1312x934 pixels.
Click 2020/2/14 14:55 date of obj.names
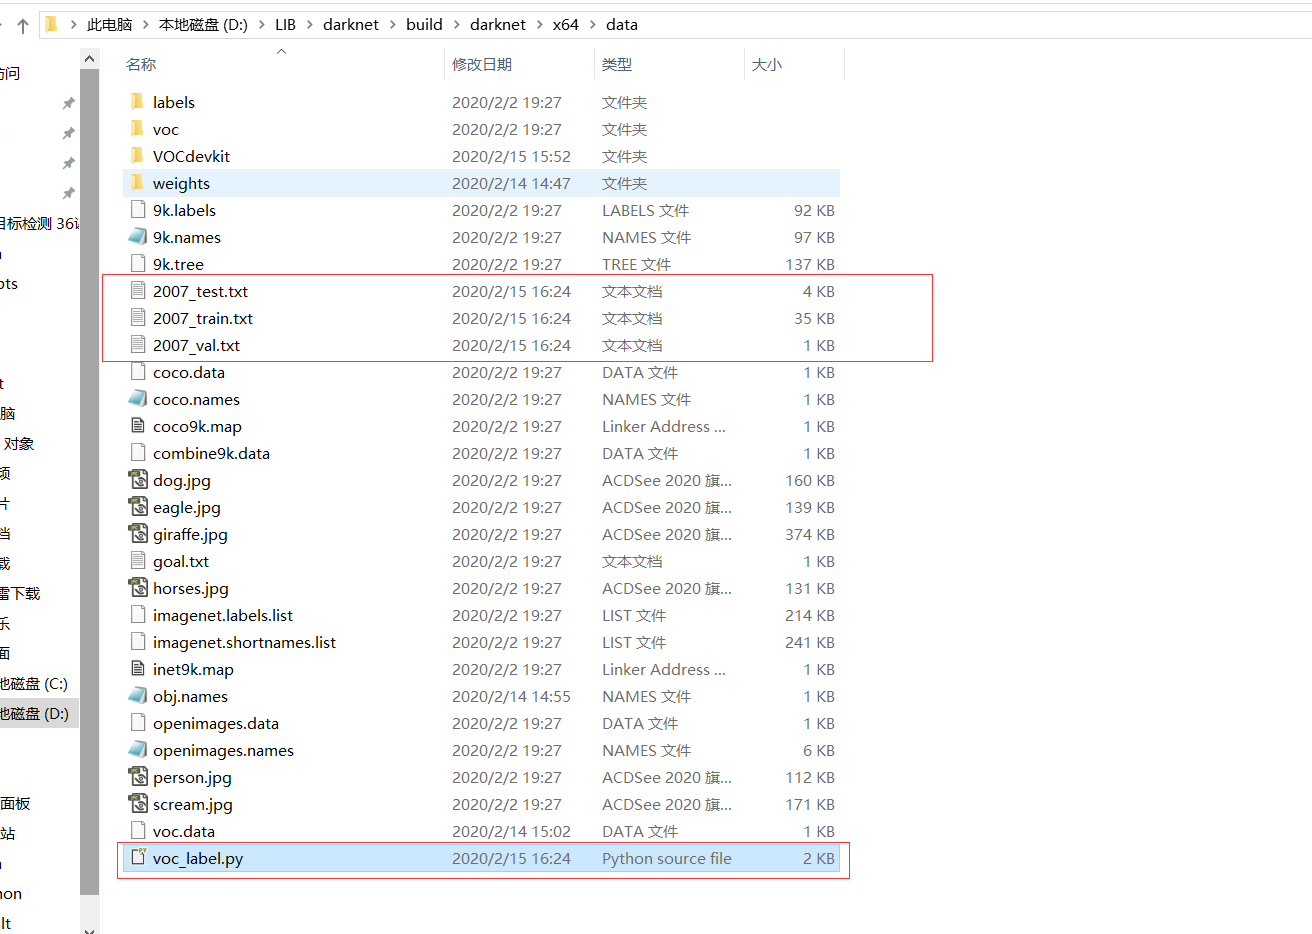(511, 696)
